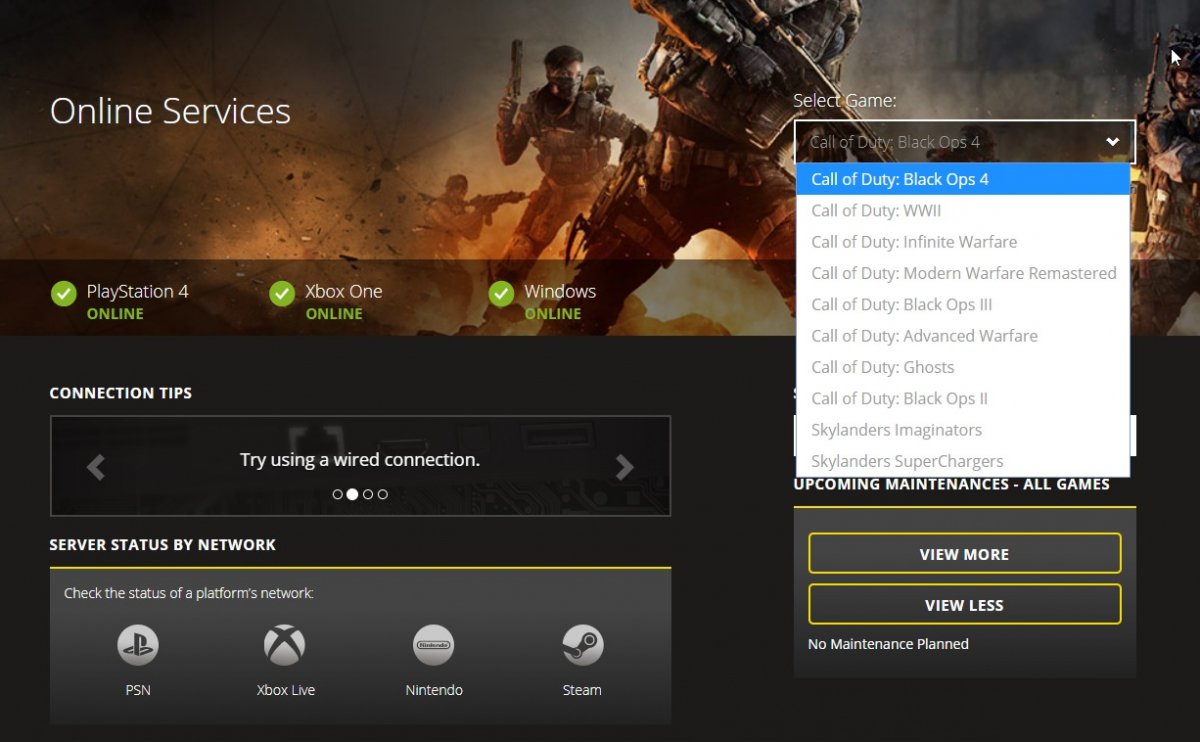Select the first carousel dot indicator

(x=338, y=494)
